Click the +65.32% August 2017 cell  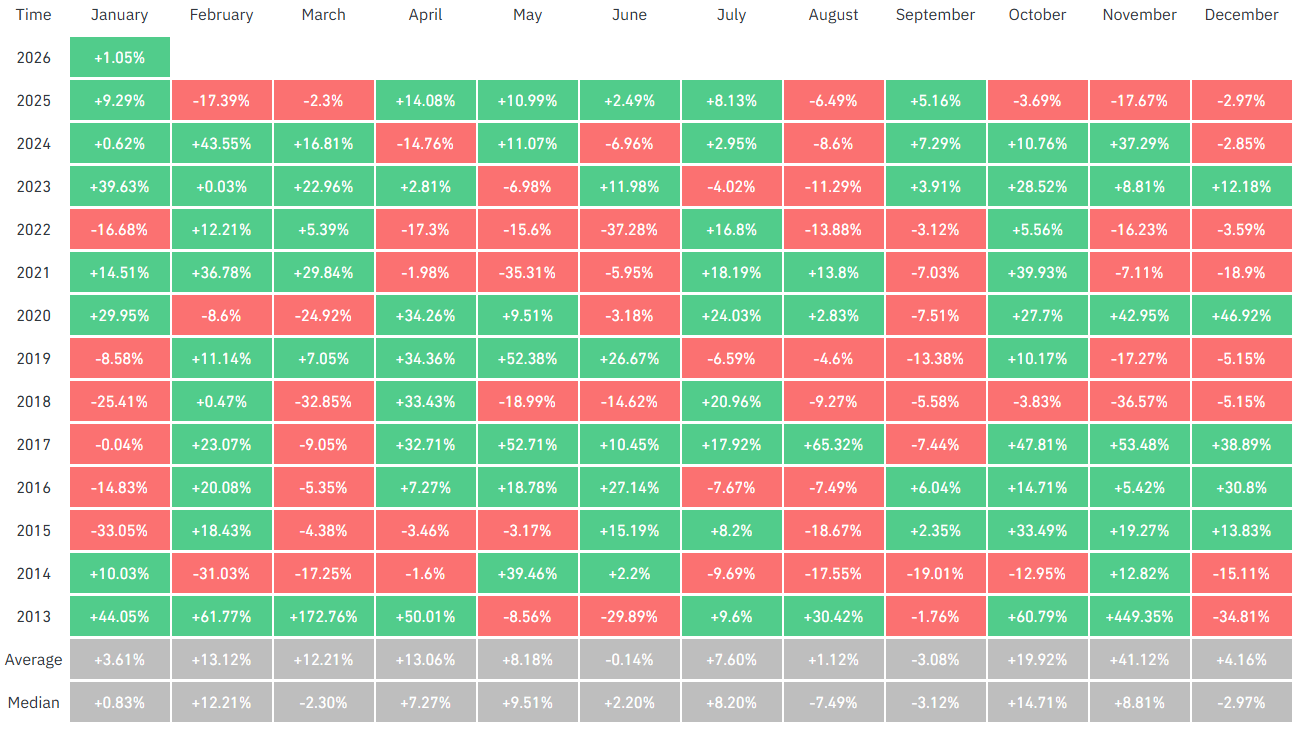point(833,445)
